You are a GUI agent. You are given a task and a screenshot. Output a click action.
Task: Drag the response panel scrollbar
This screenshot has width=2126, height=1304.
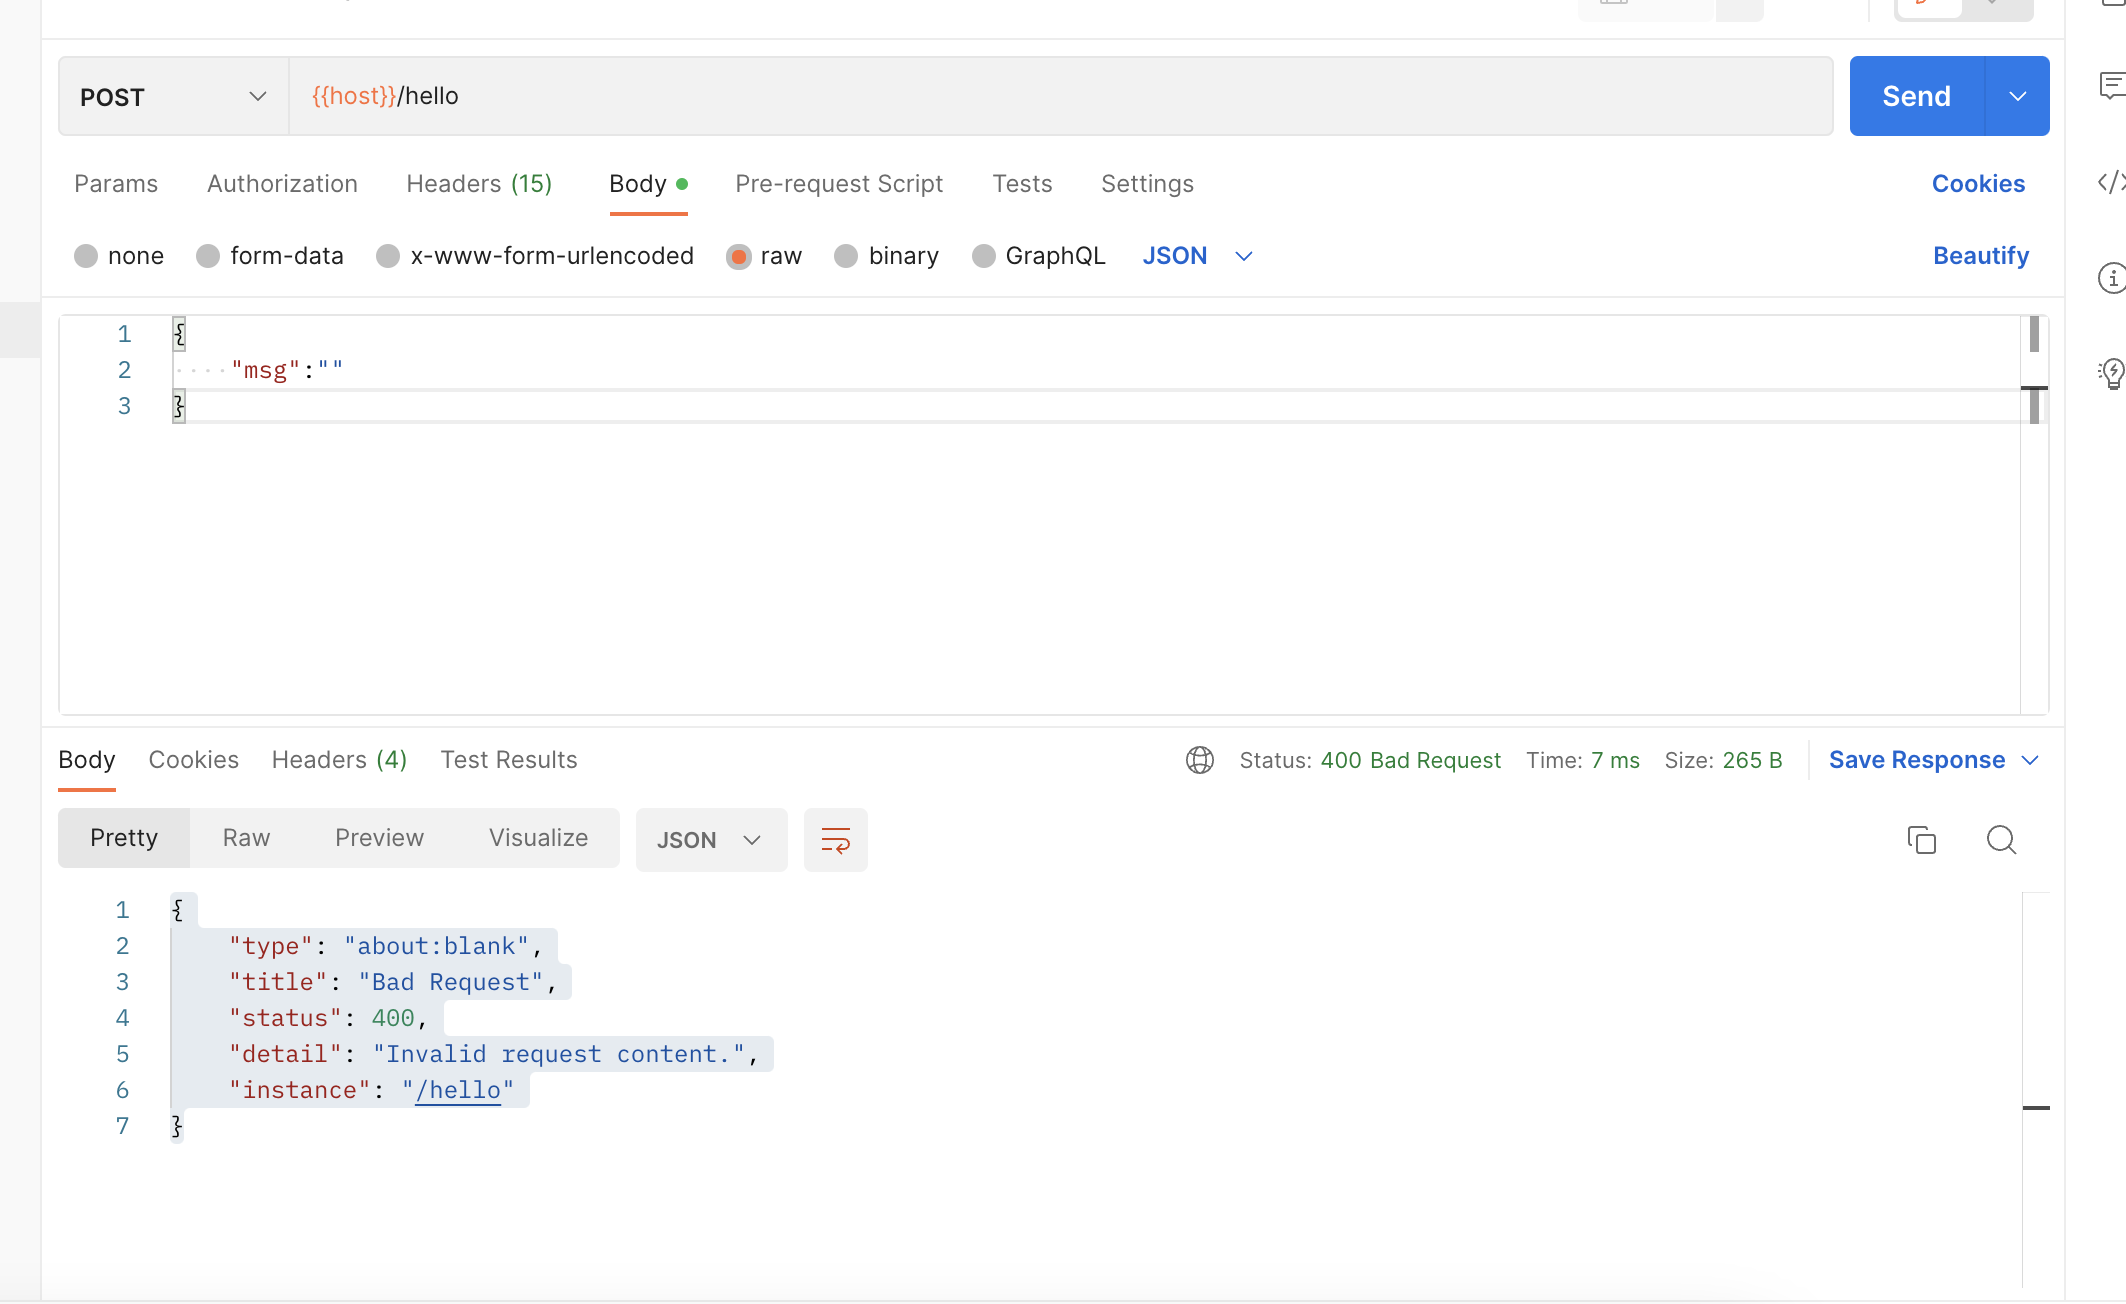[2030, 1107]
